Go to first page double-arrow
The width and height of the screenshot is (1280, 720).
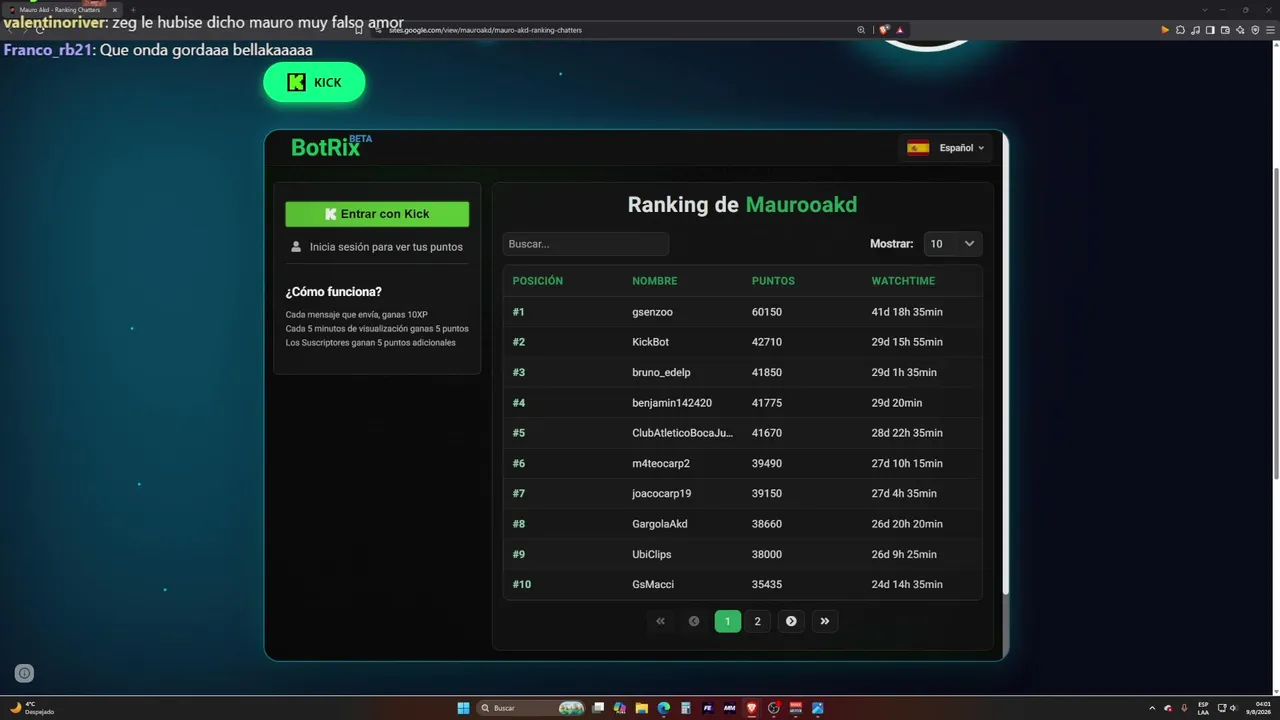(x=660, y=621)
